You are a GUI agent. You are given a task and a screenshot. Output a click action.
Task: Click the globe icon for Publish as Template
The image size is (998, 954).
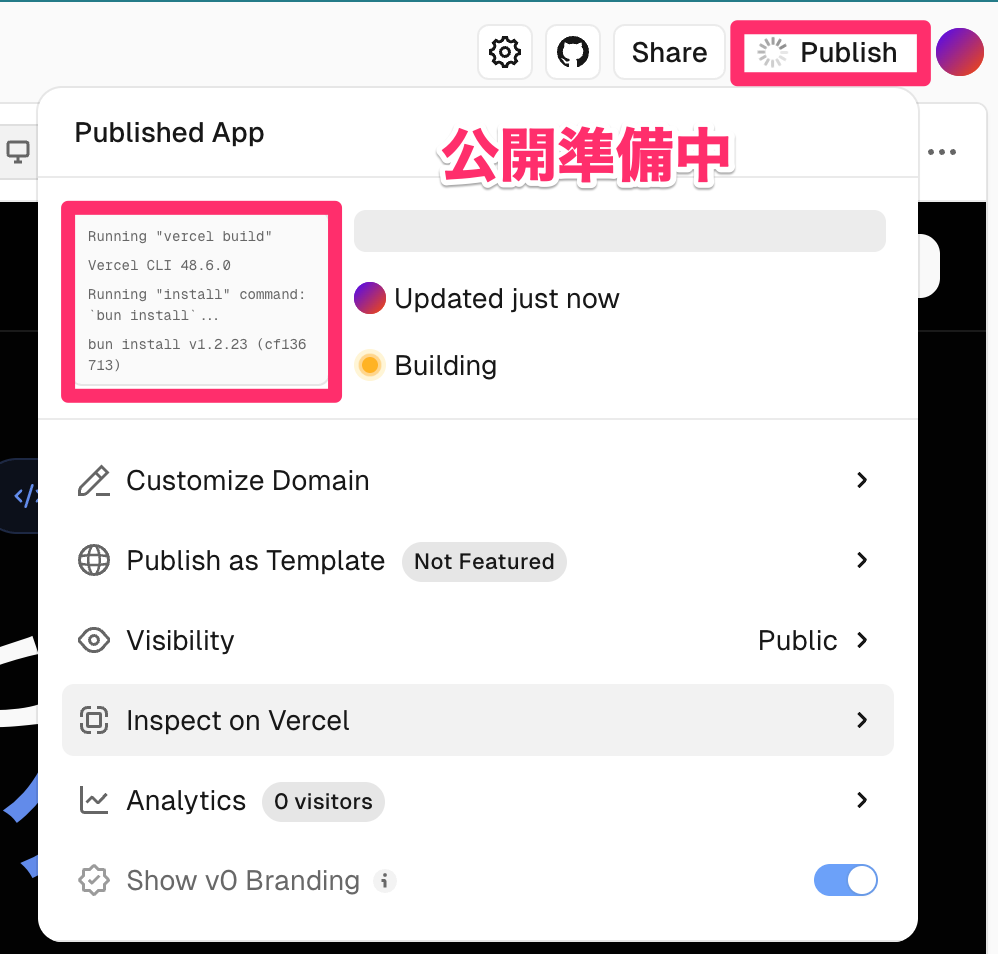pyautogui.click(x=94, y=561)
